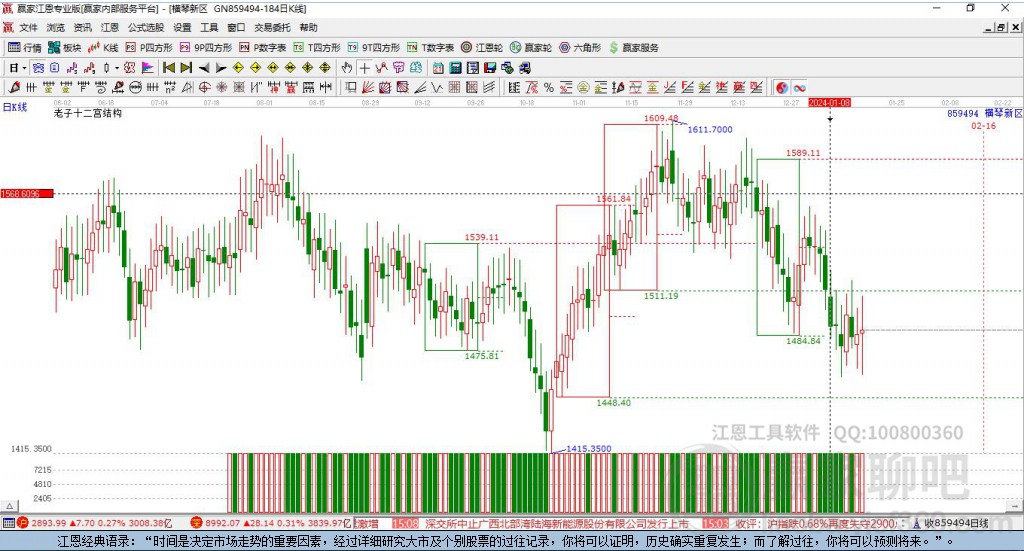The width and height of the screenshot is (1024, 551).
Task: Open the T数字表 tool
Action: click(430, 48)
